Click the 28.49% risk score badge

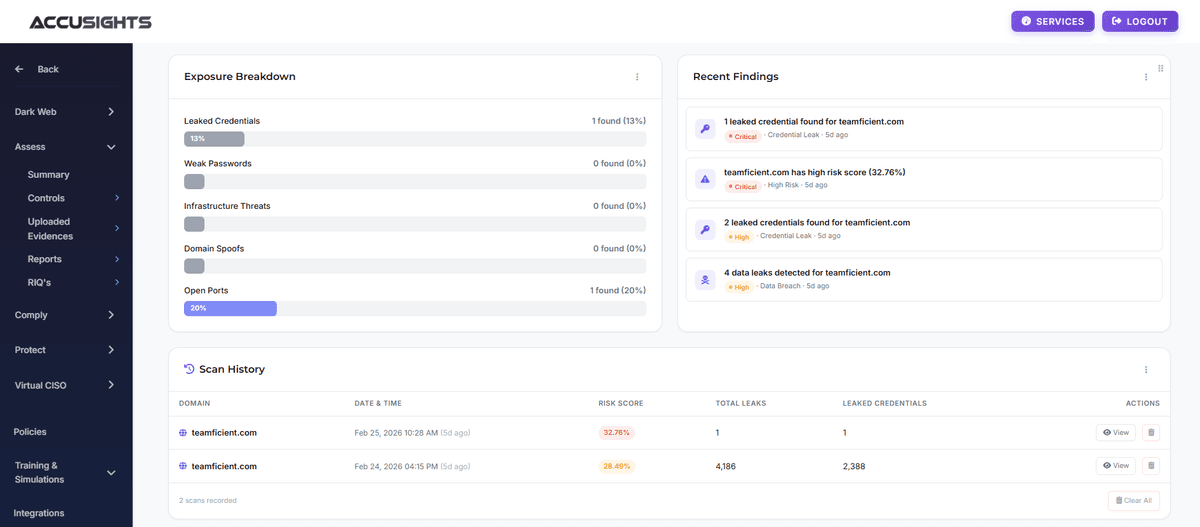616,466
